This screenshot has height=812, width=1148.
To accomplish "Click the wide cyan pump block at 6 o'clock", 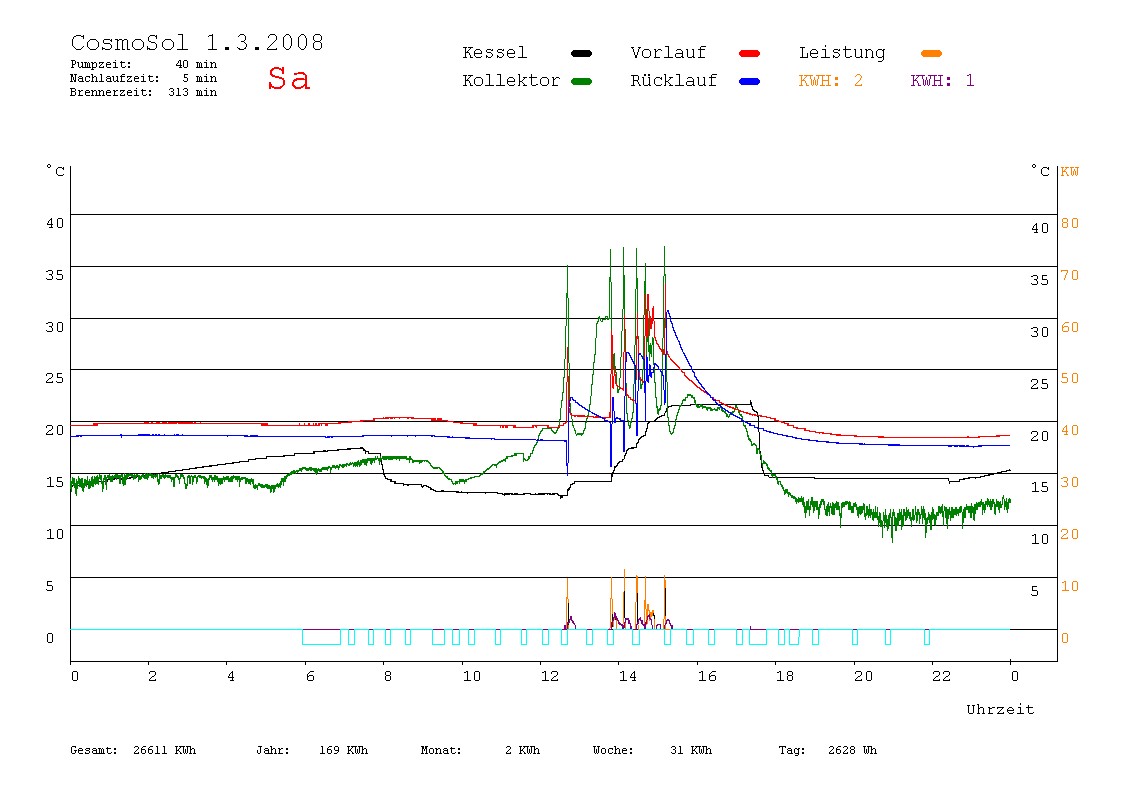I will tap(321, 637).
